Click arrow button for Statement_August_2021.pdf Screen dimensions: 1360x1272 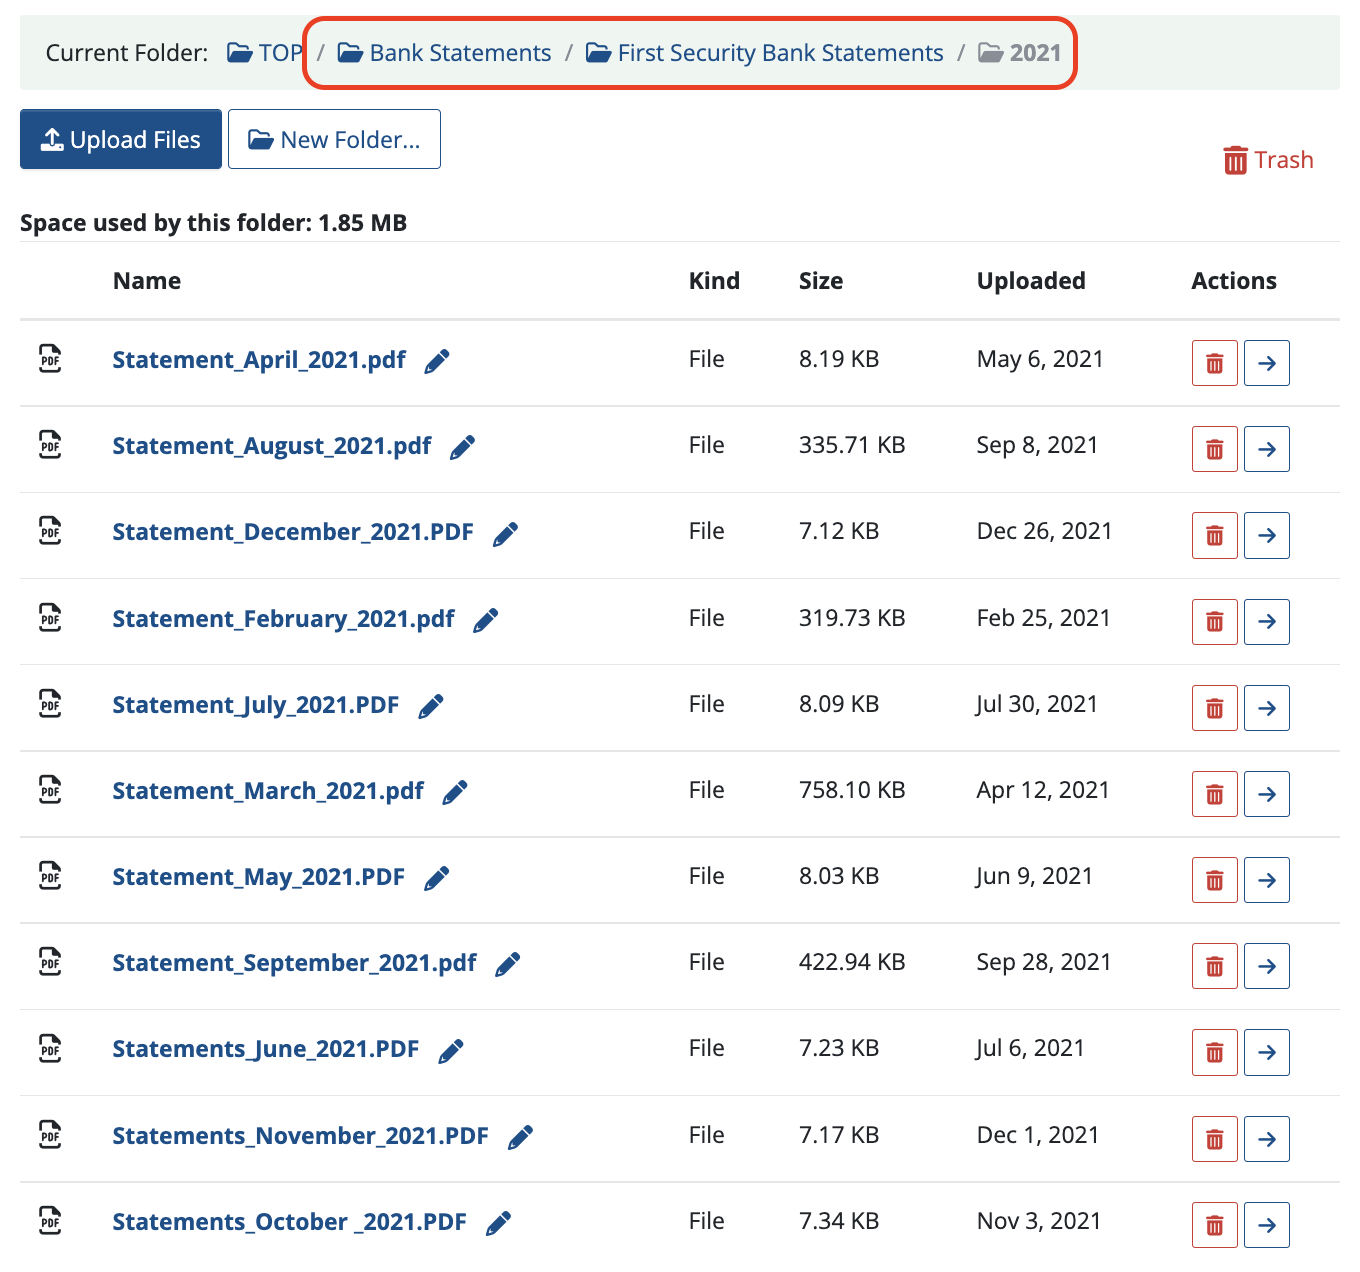pos(1267,449)
